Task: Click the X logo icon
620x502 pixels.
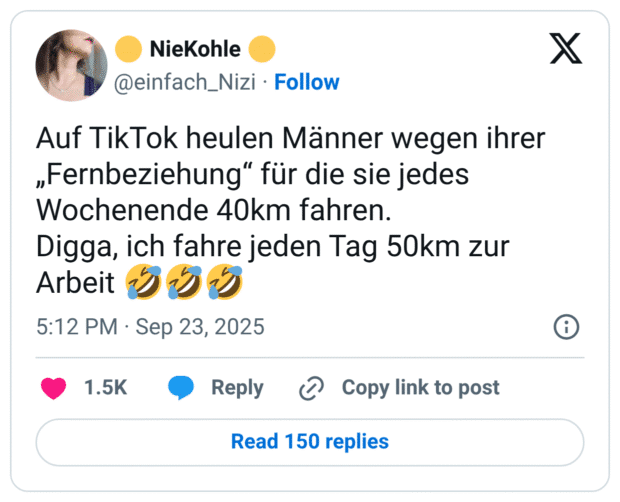Action: tap(565, 47)
